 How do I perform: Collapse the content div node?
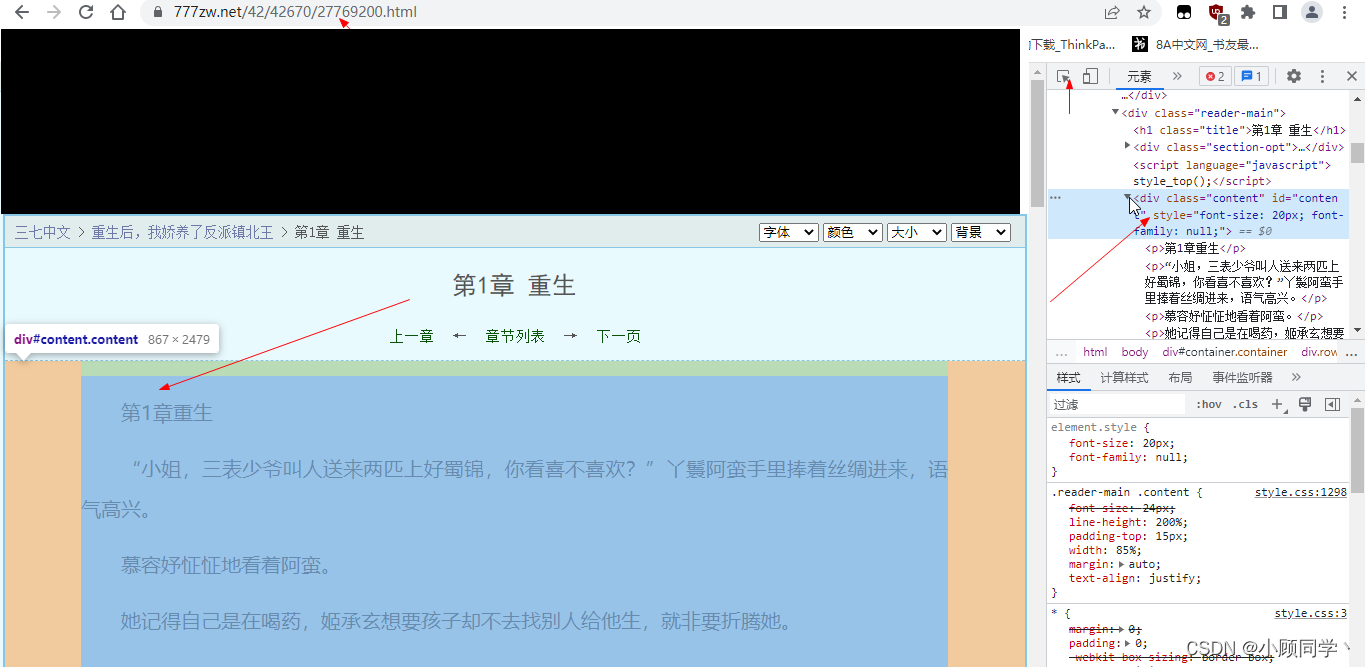[x=1127, y=197]
